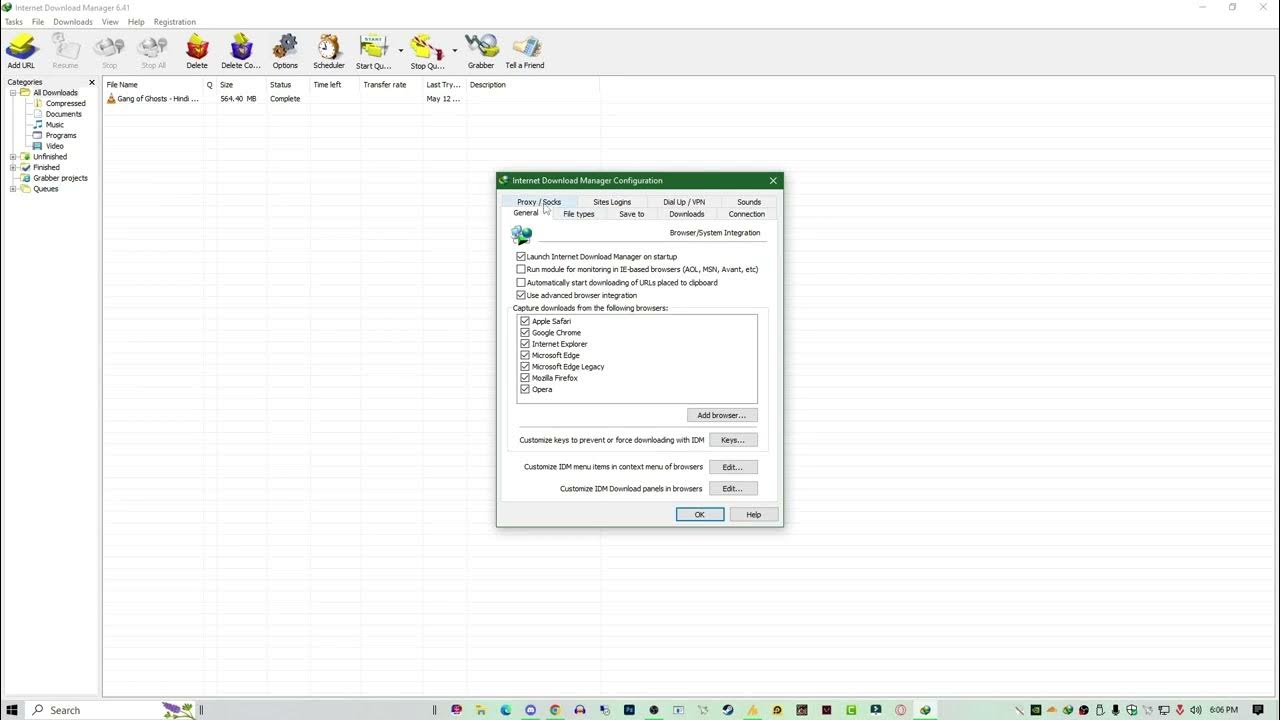Screen dimensions: 1280x720
Task: Expand the Finished tree node
Action: pos(13,167)
